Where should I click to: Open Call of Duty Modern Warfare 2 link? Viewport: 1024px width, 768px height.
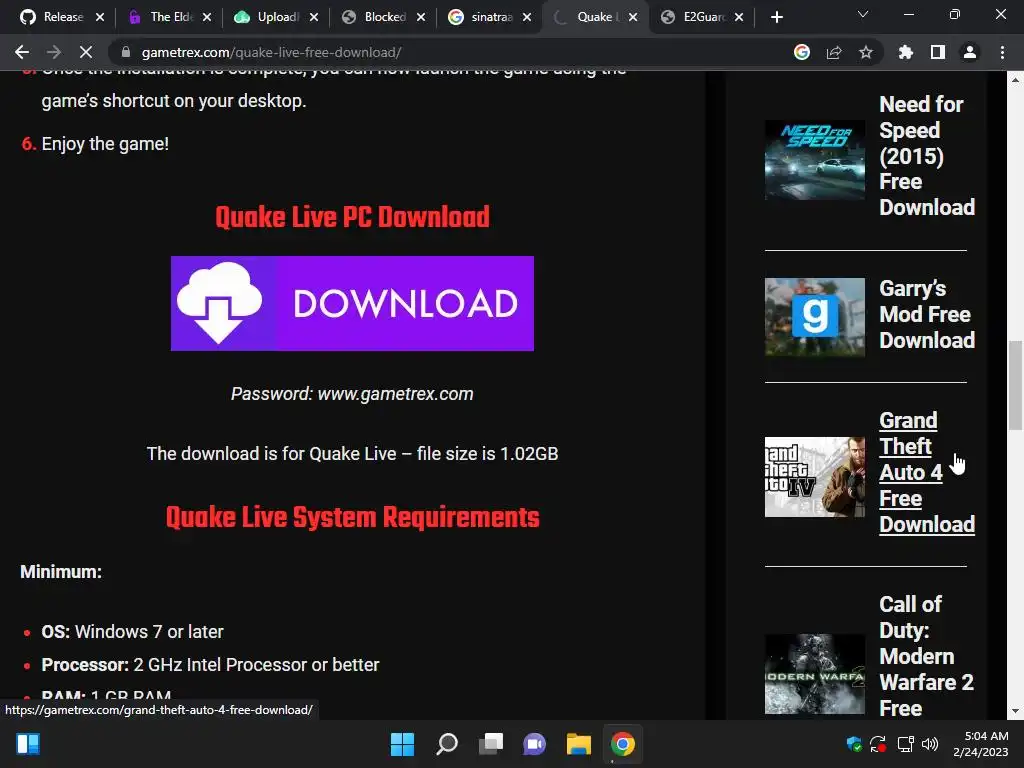pos(927,656)
